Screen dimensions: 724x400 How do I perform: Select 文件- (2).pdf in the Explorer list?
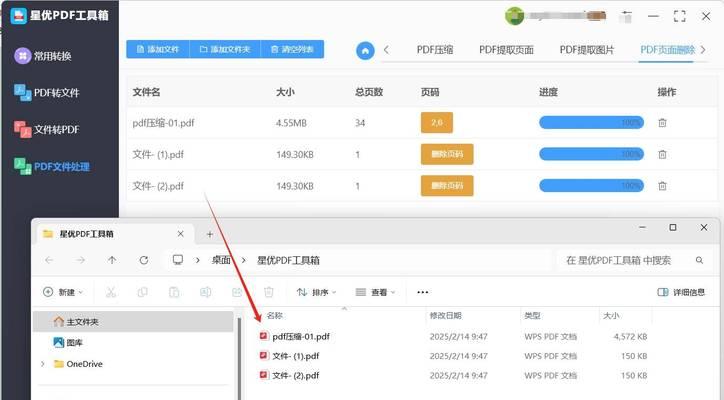[x=296, y=376]
